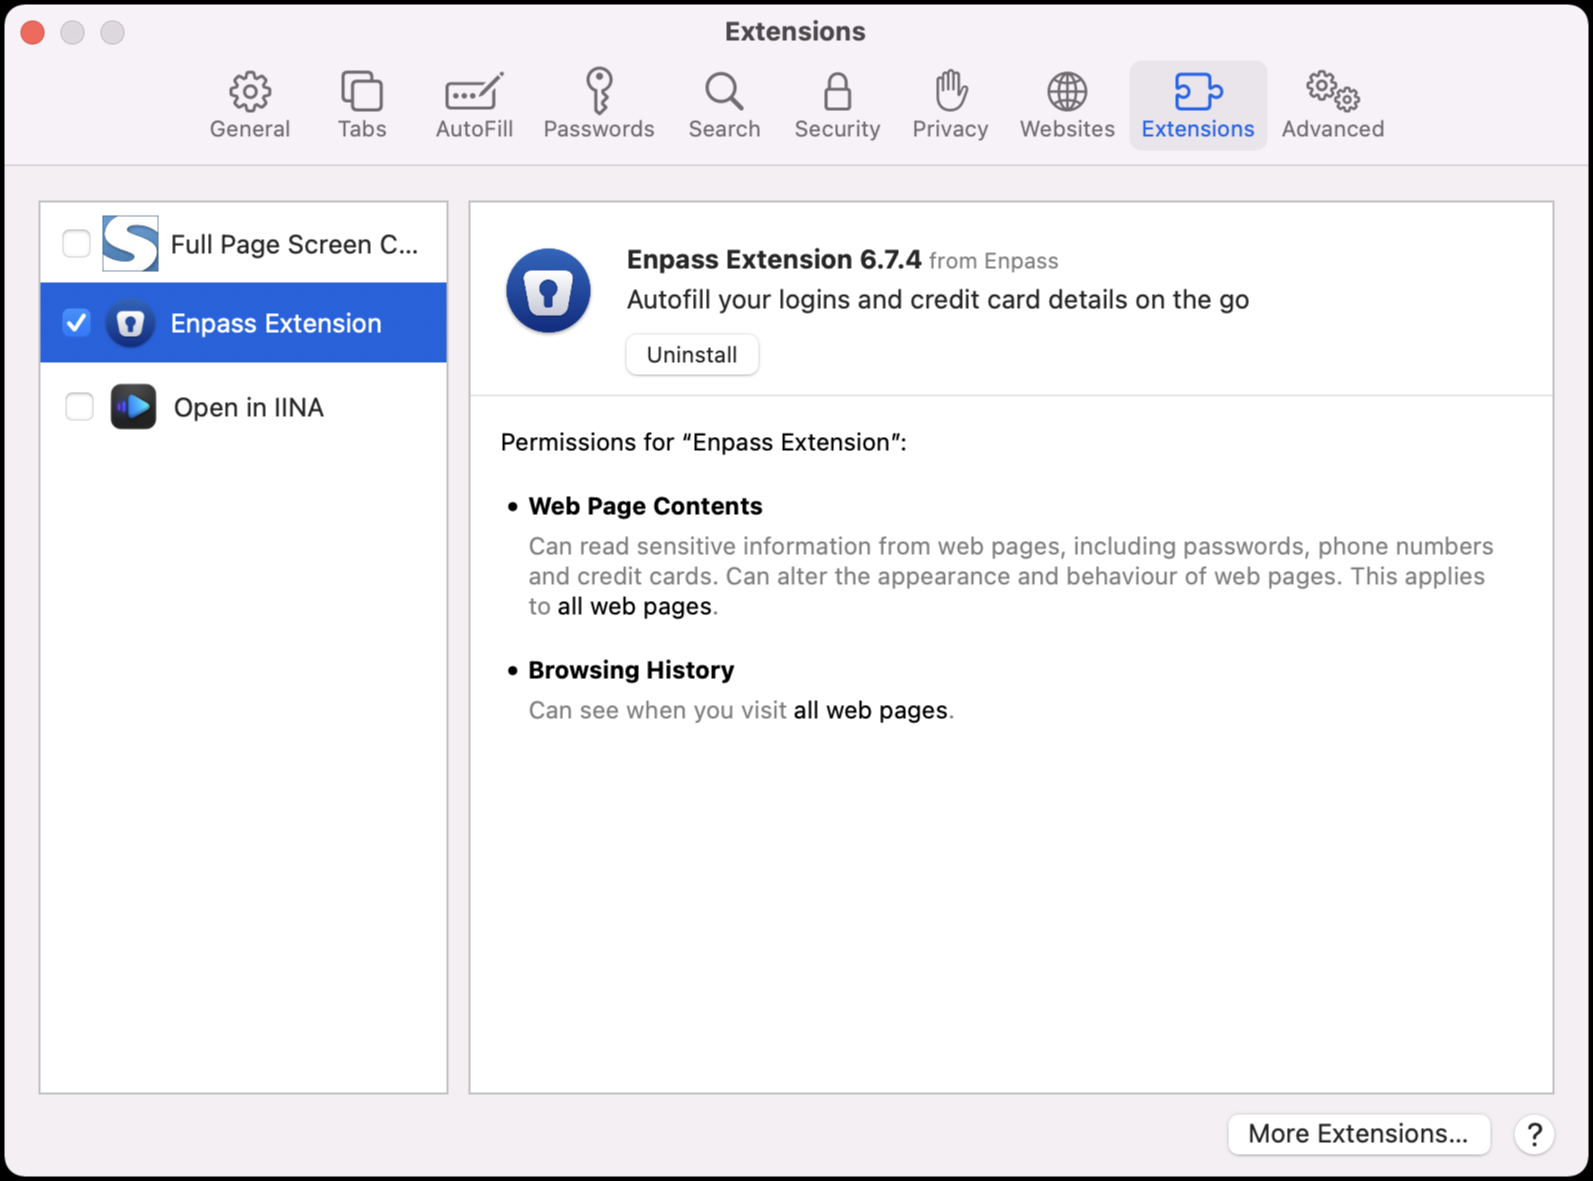Open the Advanced gears icon
This screenshot has height=1181, width=1593.
pyautogui.click(x=1333, y=91)
